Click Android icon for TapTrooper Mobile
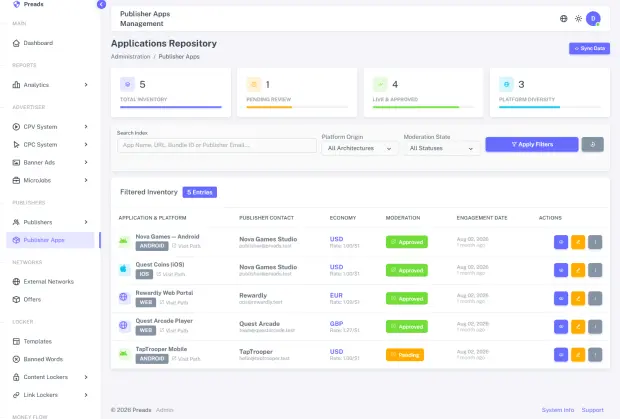620x419 pixels. (x=123, y=353)
